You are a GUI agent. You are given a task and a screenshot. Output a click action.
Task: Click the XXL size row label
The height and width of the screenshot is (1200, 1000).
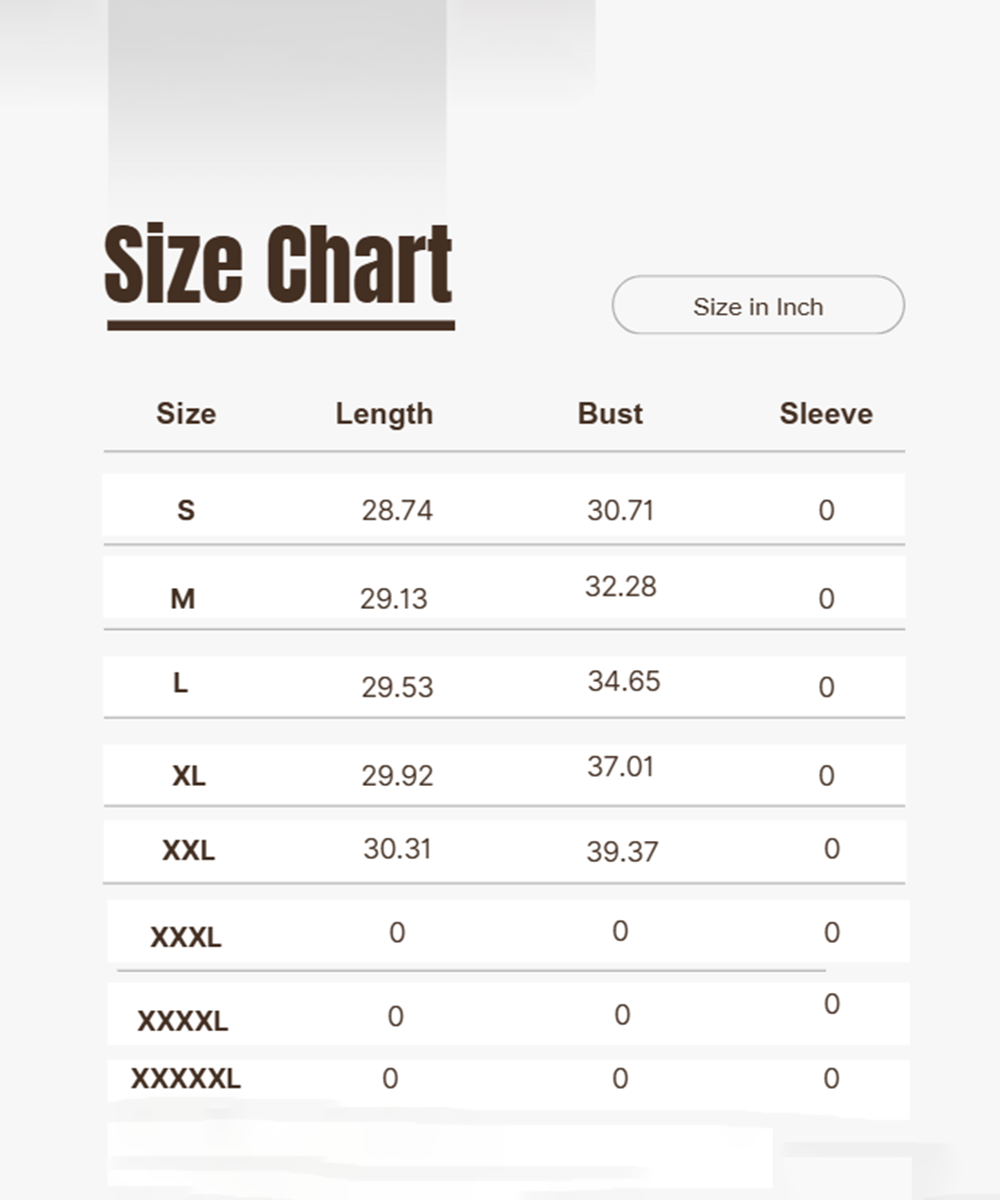[188, 851]
